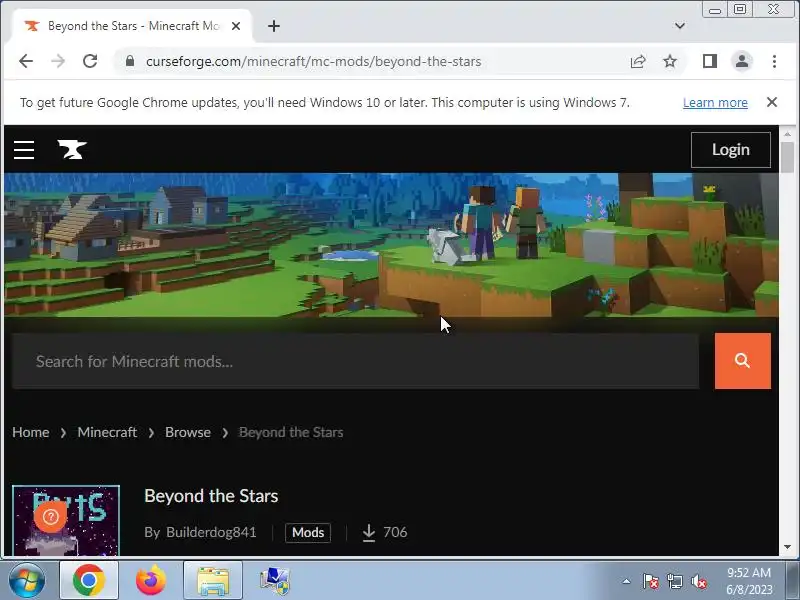Open the clock showing 9:52 AM
Viewport: 800px width, 600px height.
click(749, 581)
